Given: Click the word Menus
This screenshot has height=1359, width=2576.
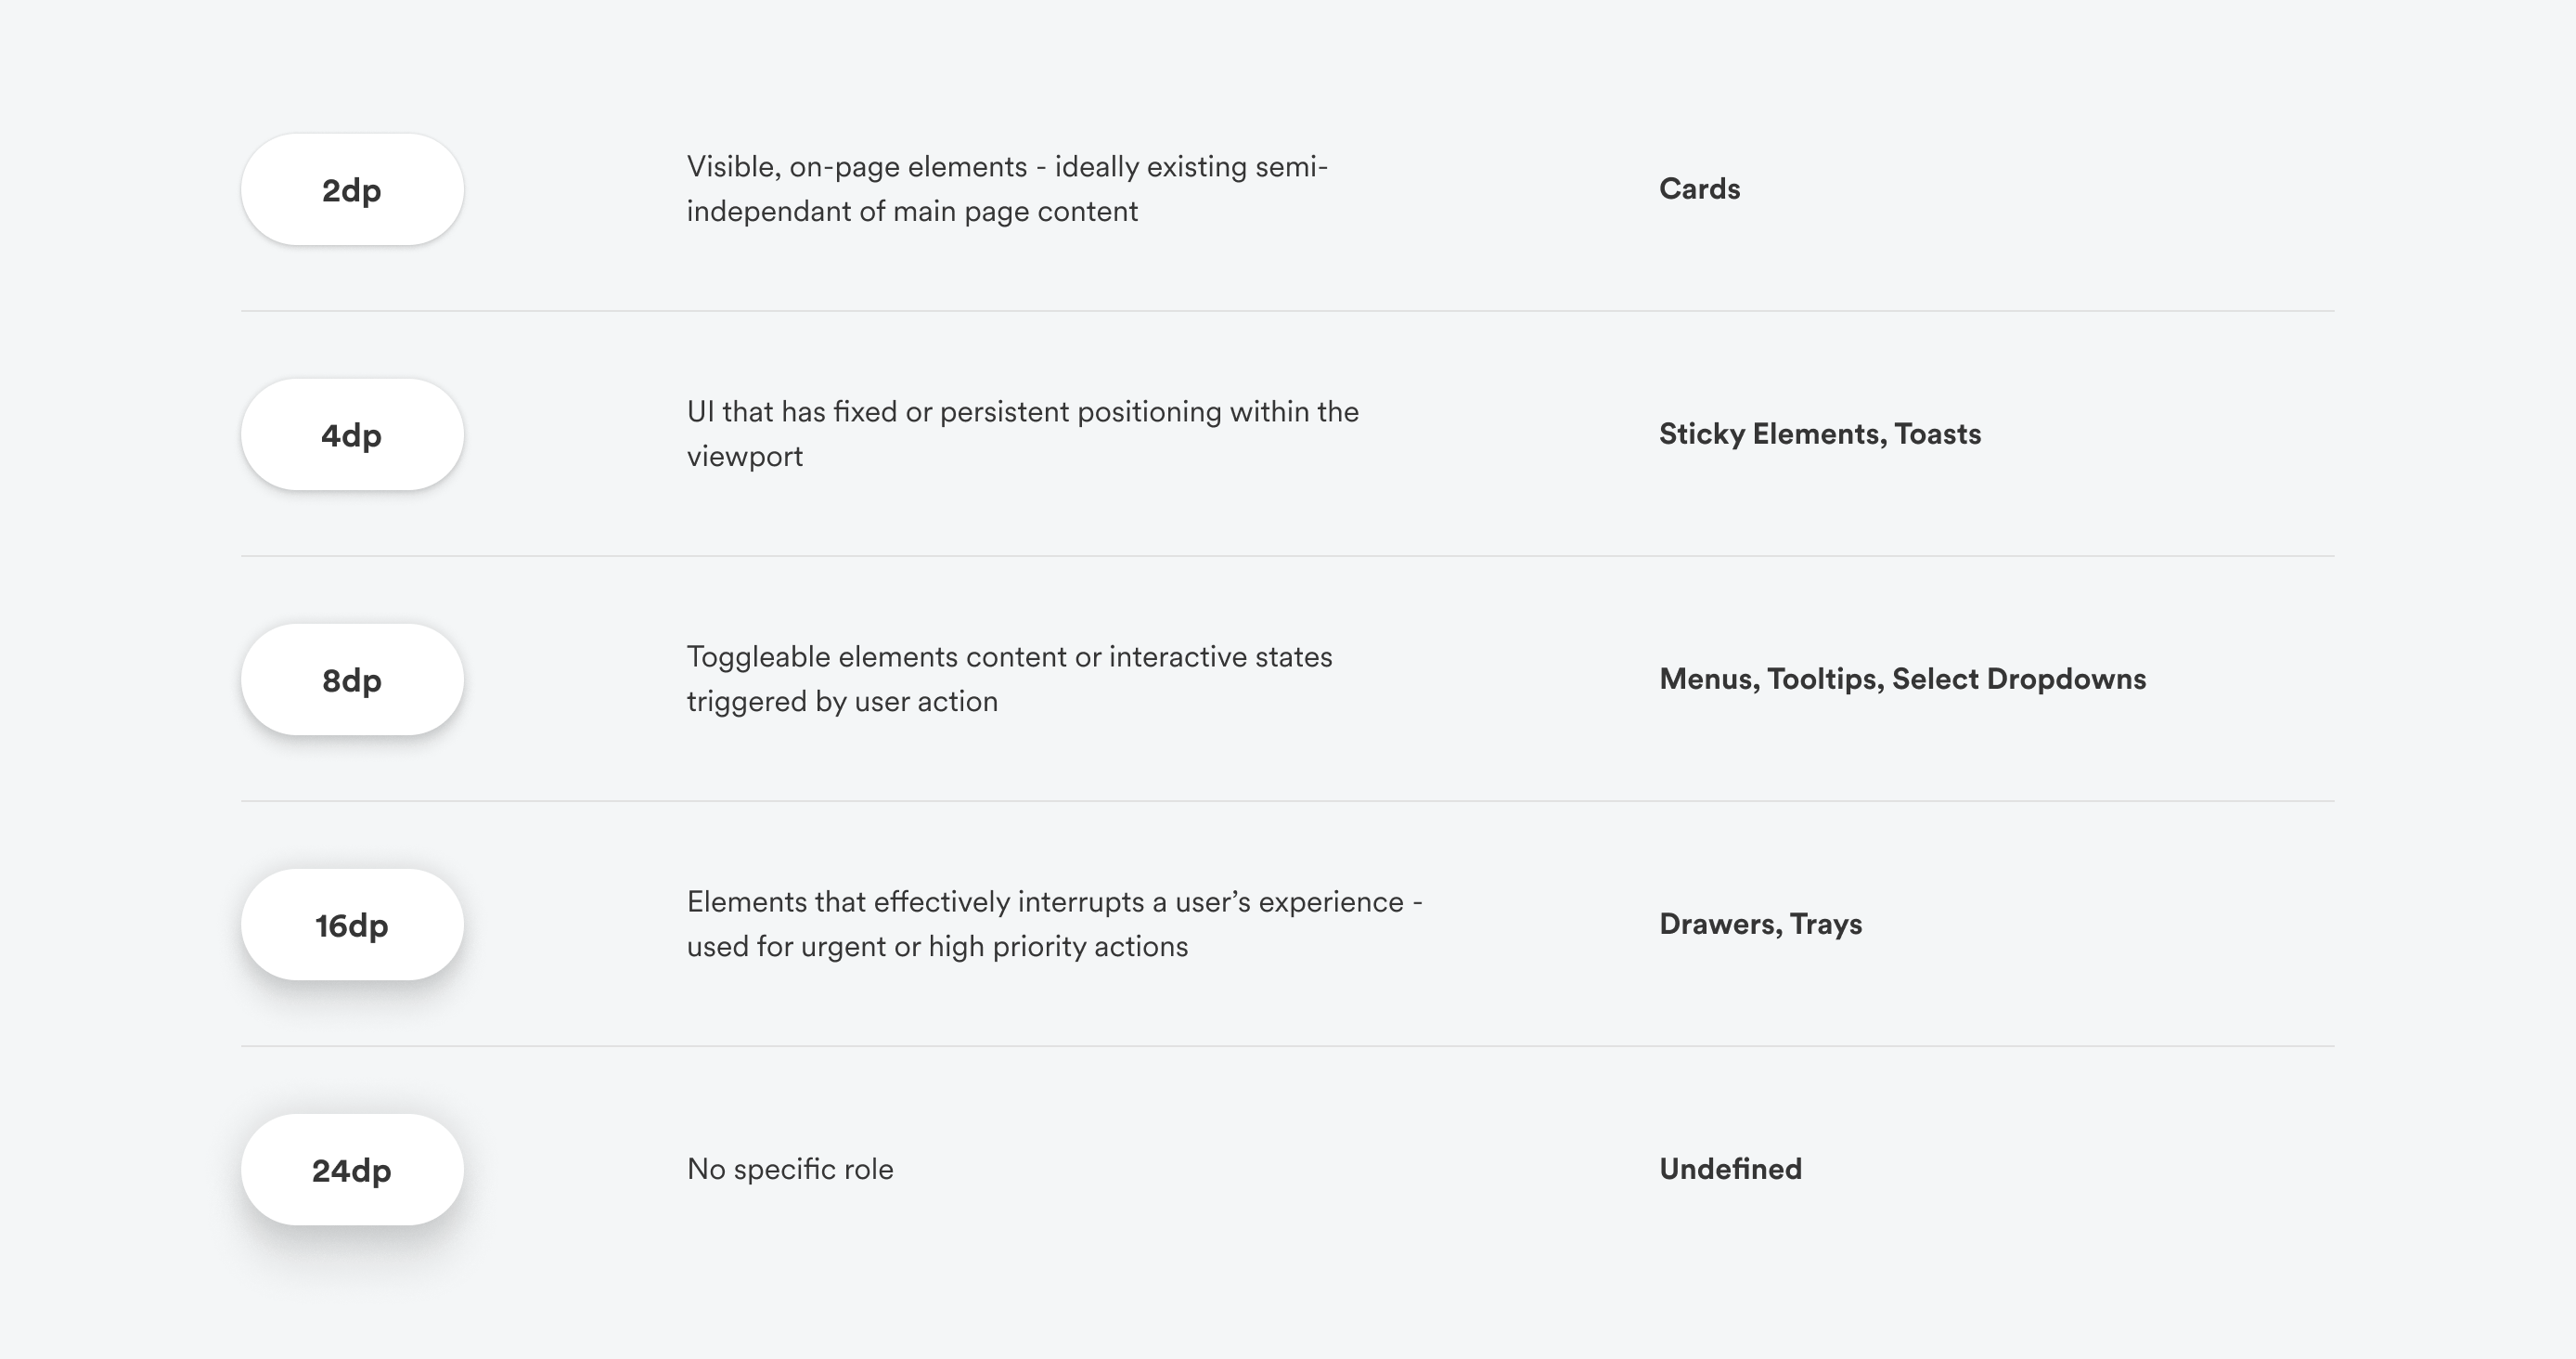Looking at the screenshot, I should (x=1707, y=679).
